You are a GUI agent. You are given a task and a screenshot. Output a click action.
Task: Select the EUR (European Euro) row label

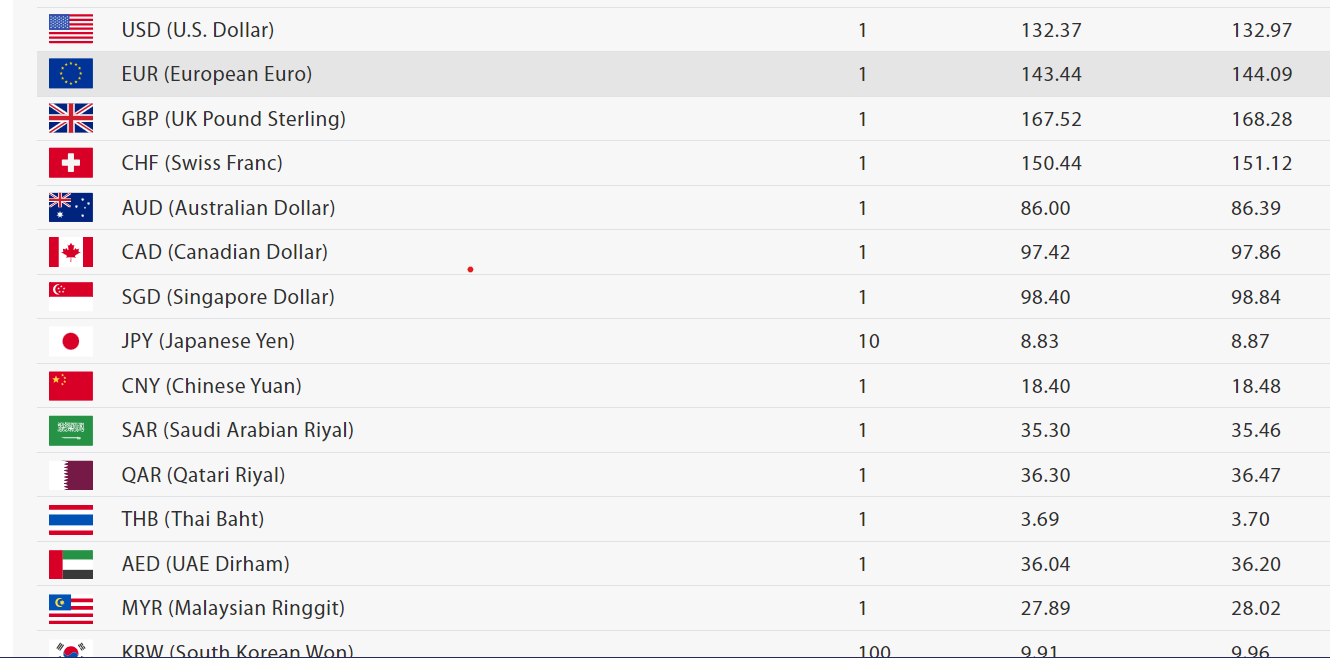(x=217, y=74)
